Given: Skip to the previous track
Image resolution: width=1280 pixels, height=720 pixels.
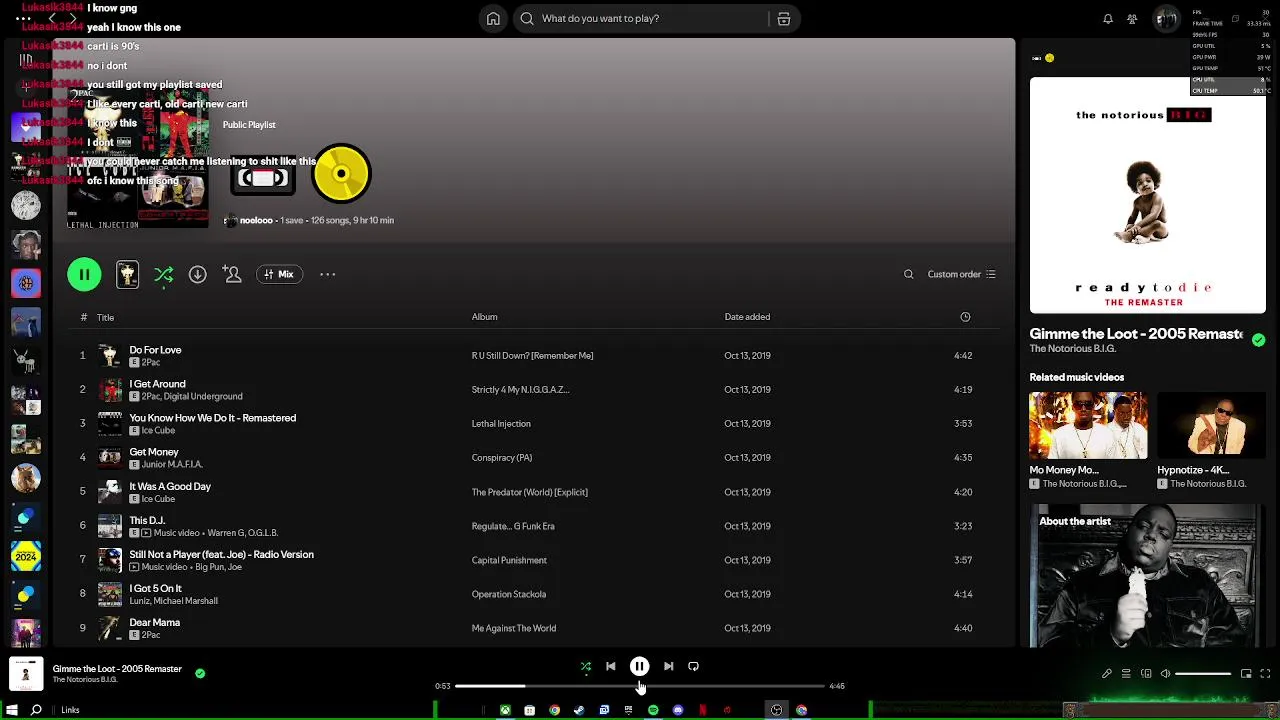Looking at the screenshot, I should point(611,667).
